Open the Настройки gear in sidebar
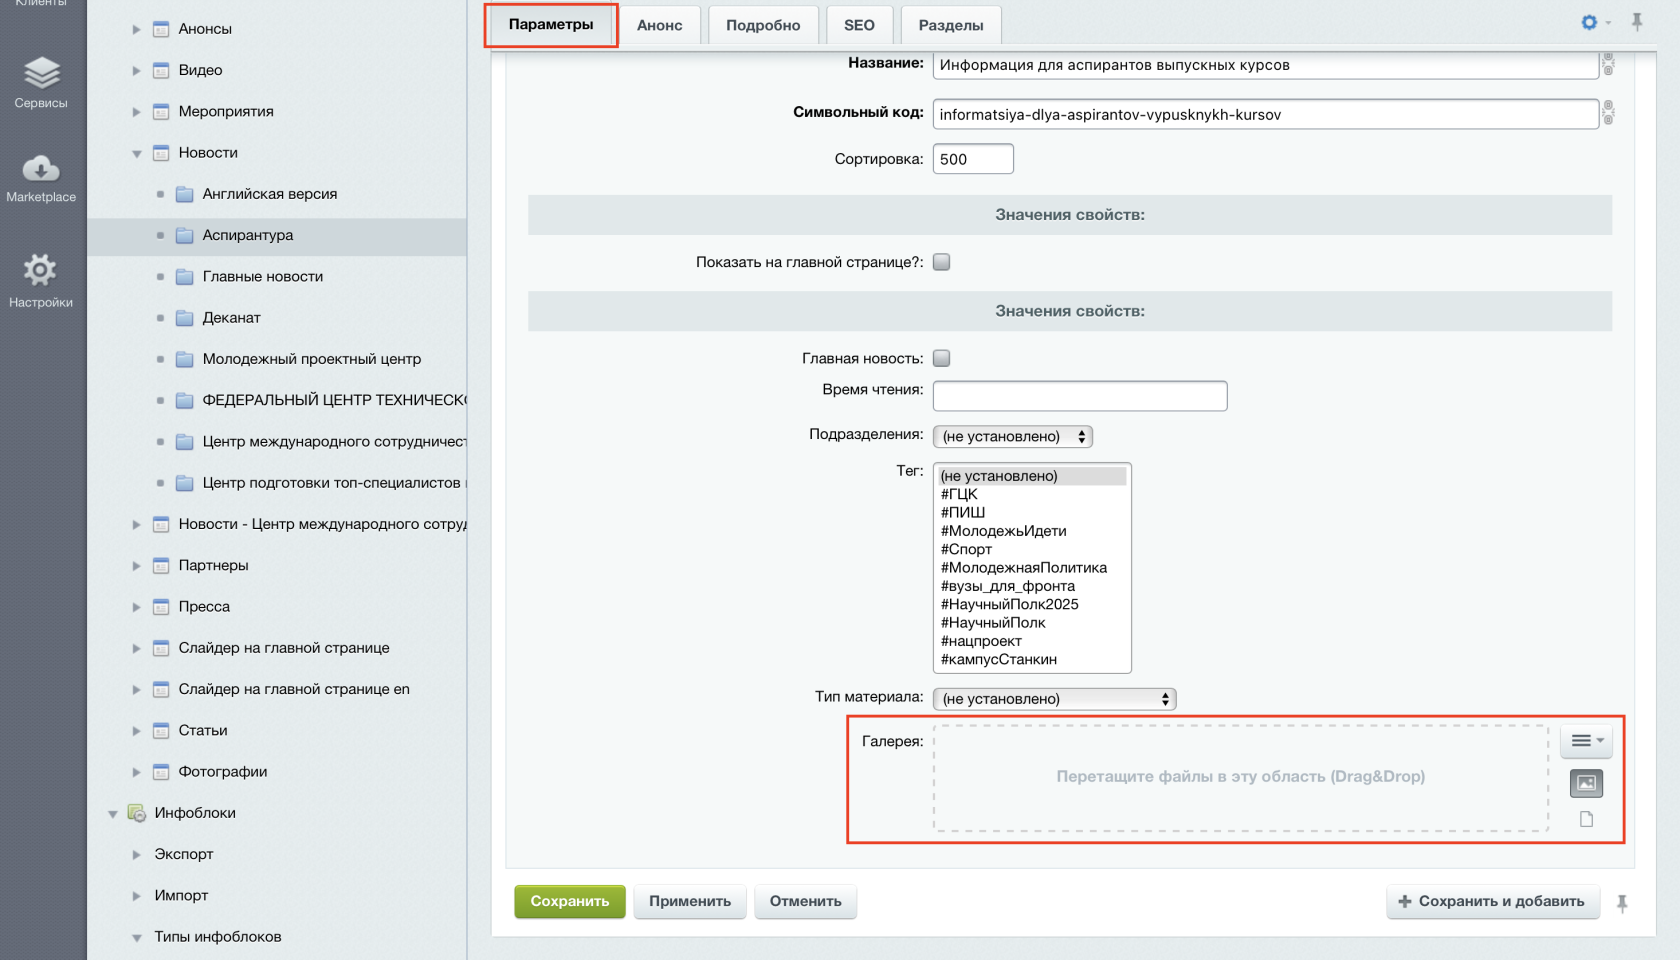 pyautogui.click(x=41, y=281)
